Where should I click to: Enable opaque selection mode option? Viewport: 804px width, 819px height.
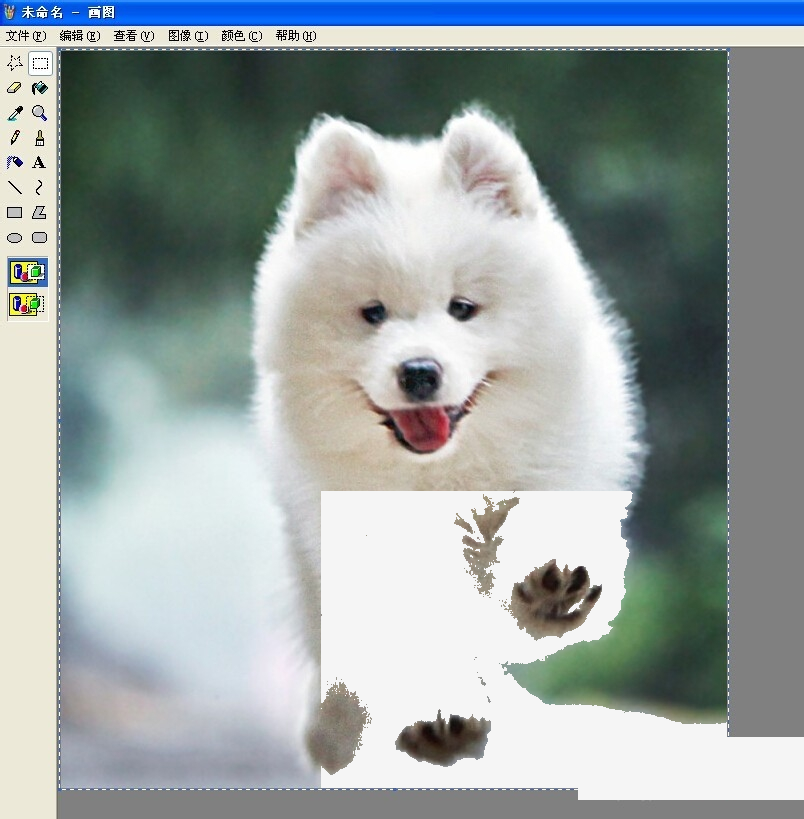(x=28, y=272)
